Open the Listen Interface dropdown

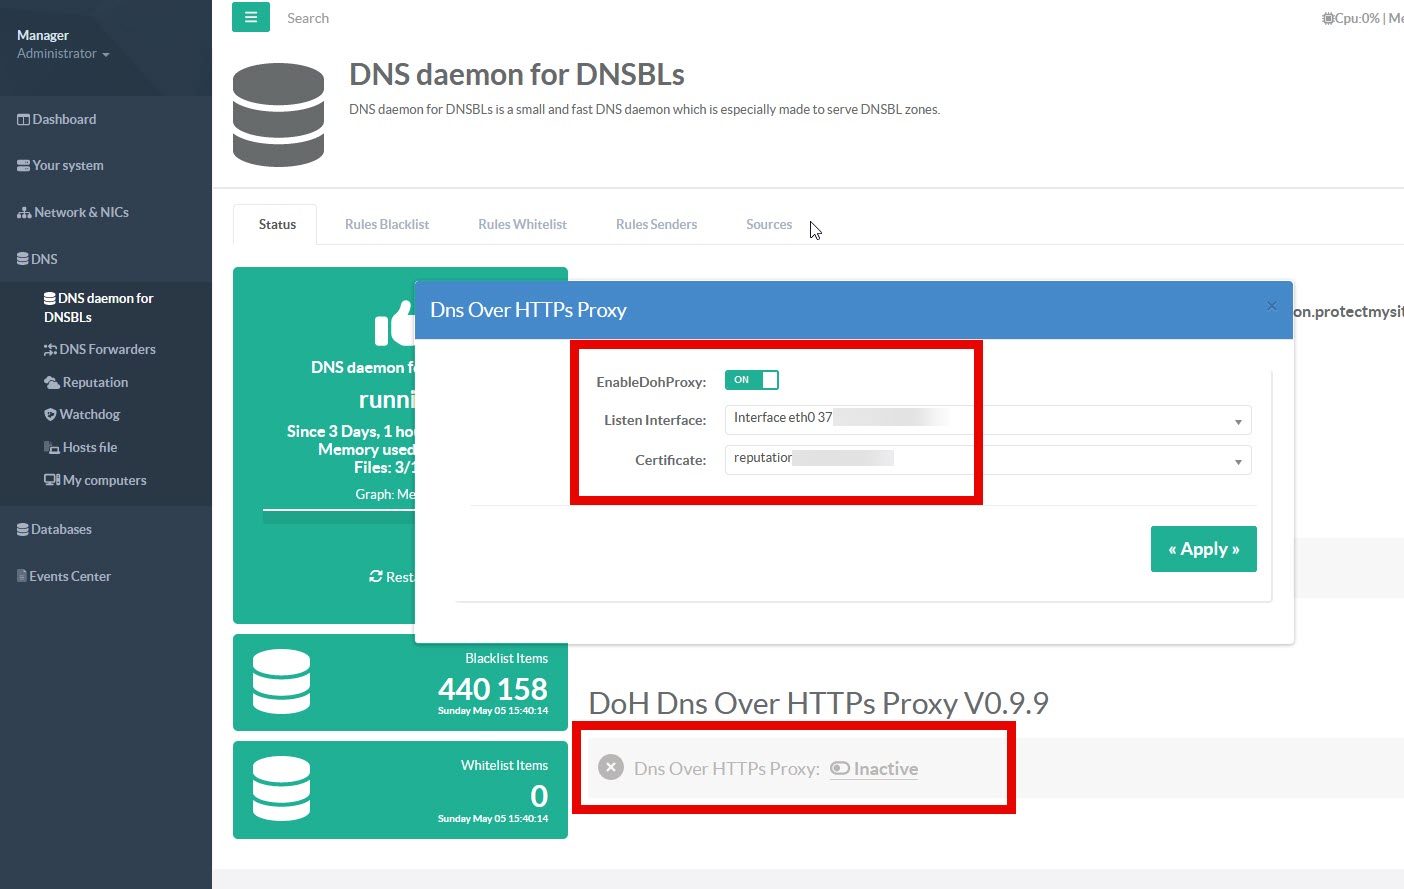click(x=987, y=421)
